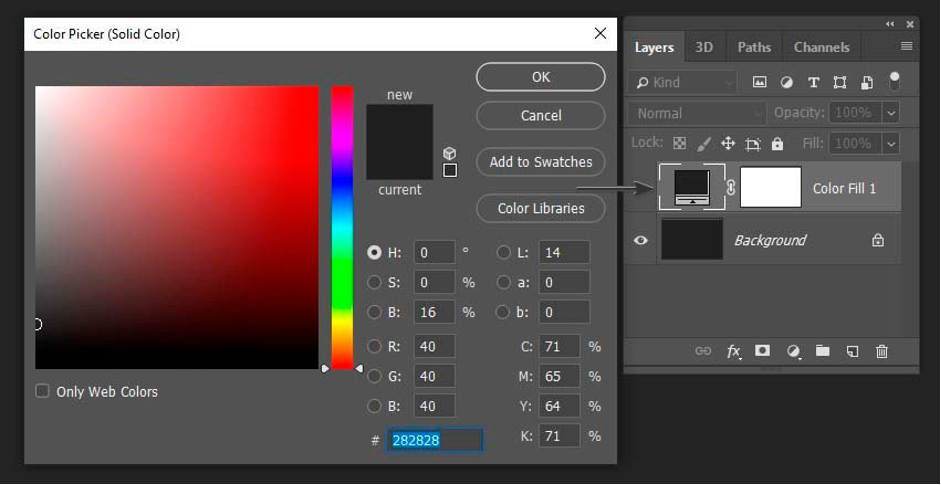Filter for pixel layers icon

759,82
